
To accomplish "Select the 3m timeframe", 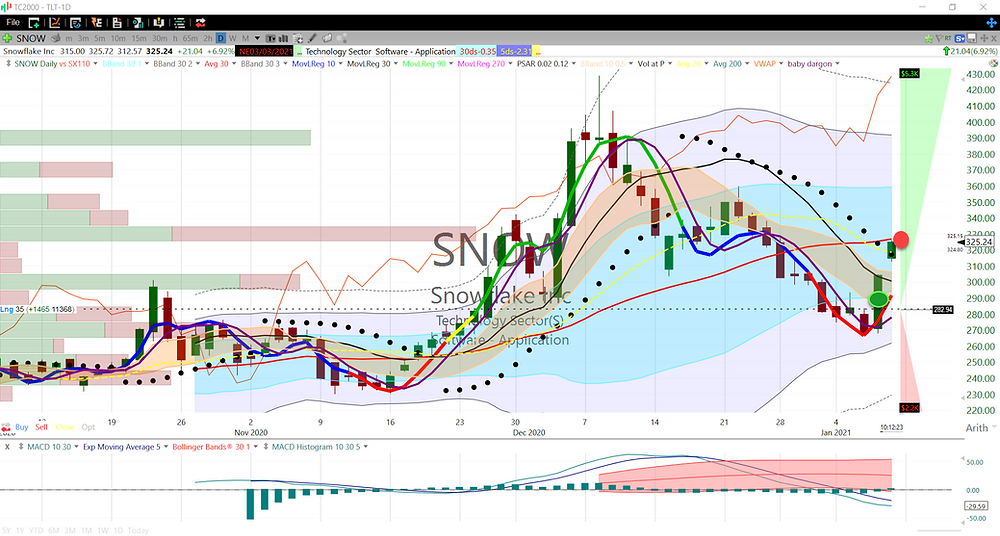I will 84,38.
